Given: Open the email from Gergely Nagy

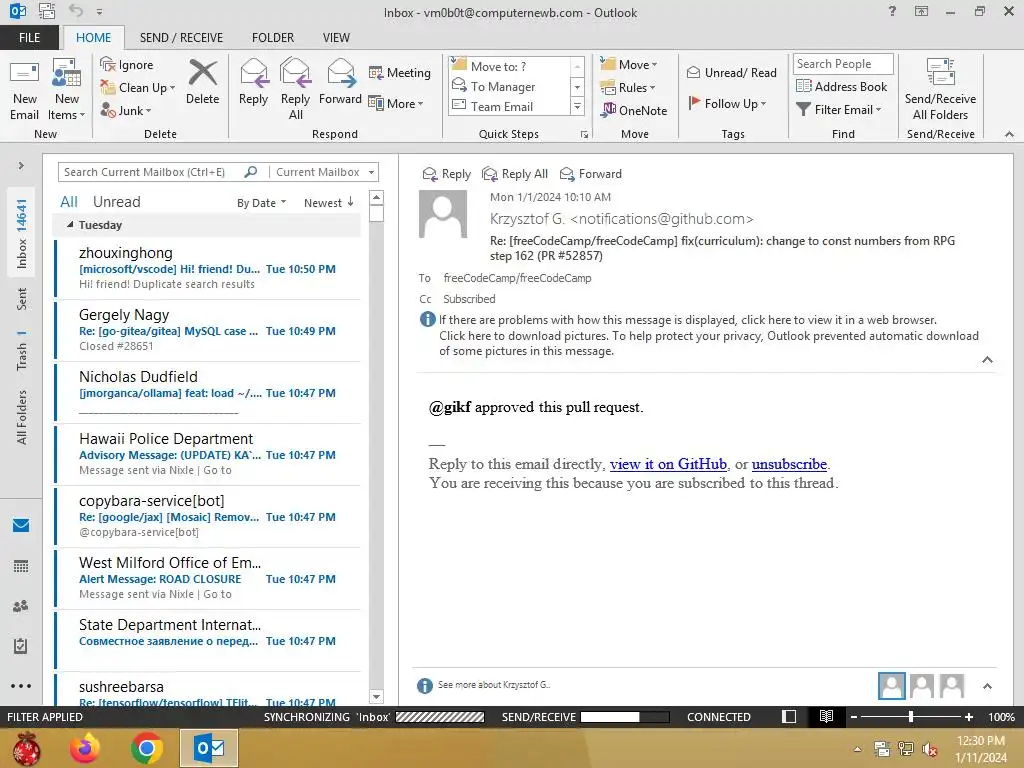Looking at the screenshot, I should pos(208,330).
